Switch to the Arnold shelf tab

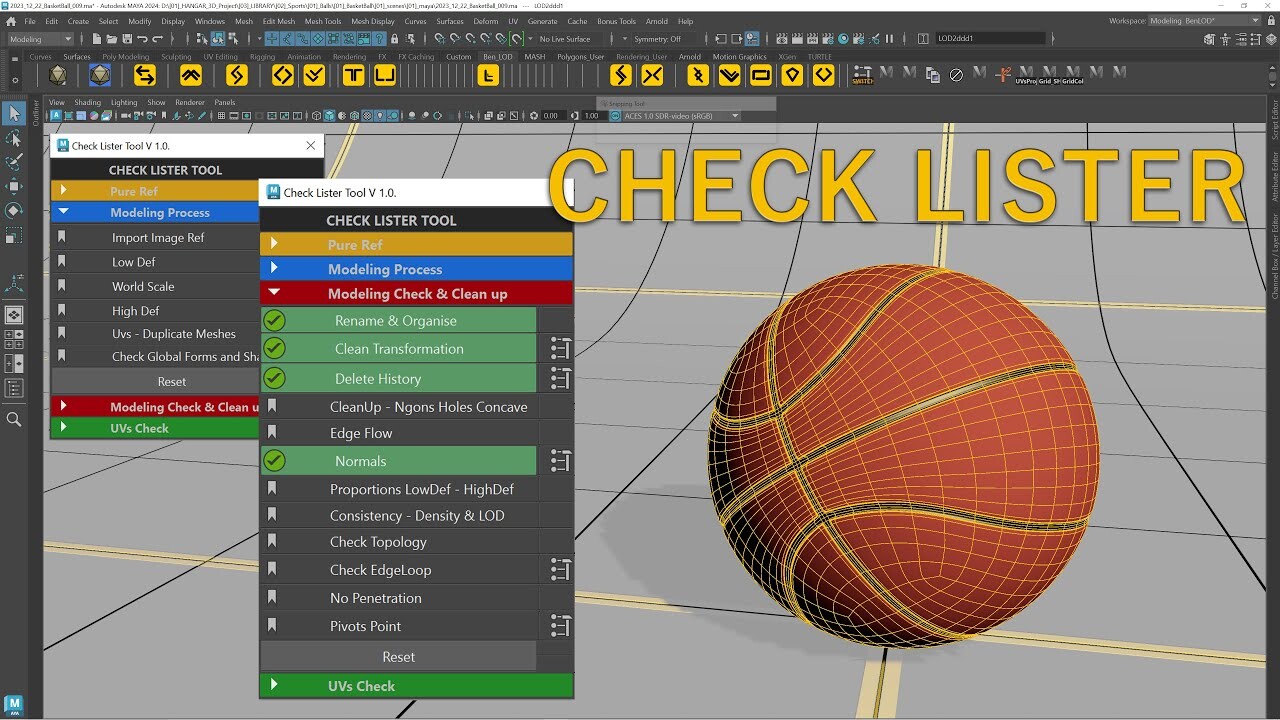(x=690, y=57)
